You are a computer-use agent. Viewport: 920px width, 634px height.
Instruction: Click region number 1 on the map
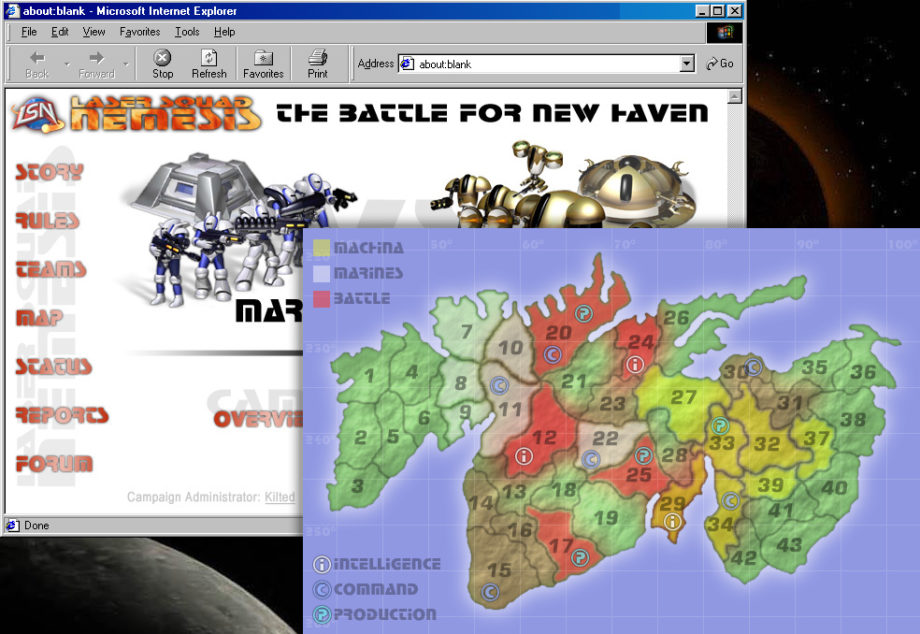tap(369, 375)
